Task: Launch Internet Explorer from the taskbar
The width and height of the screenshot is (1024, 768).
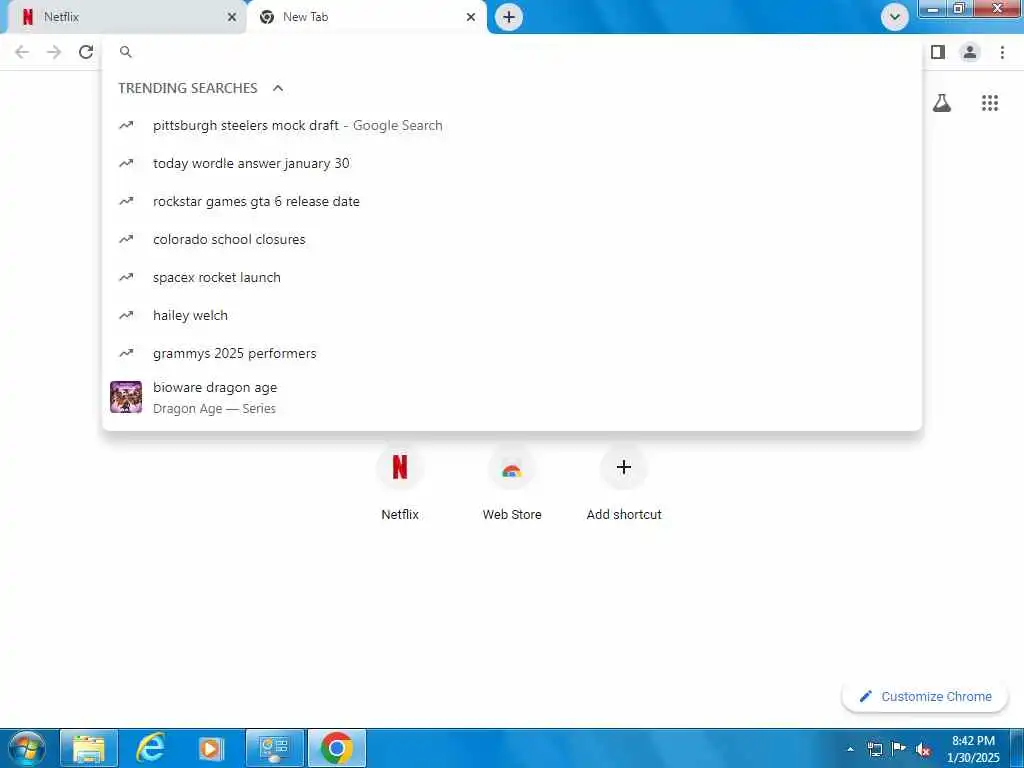Action: point(150,748)
